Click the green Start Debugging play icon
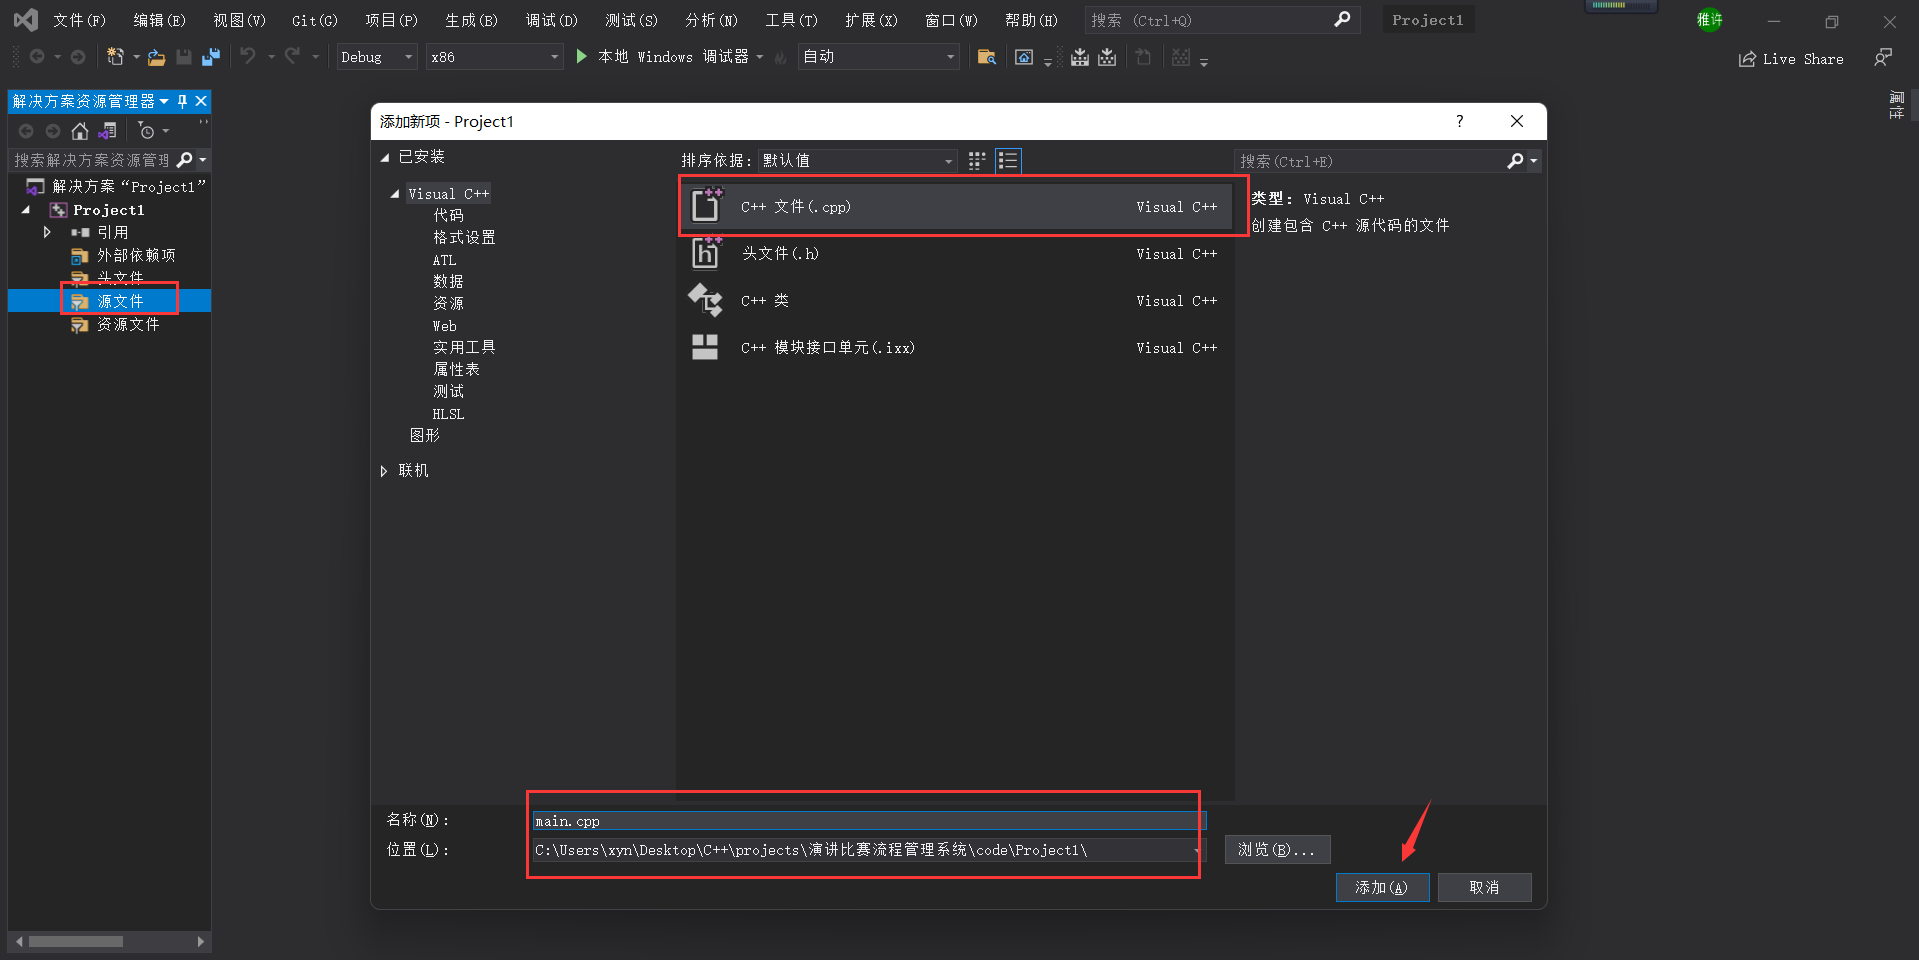 [582, 57]
